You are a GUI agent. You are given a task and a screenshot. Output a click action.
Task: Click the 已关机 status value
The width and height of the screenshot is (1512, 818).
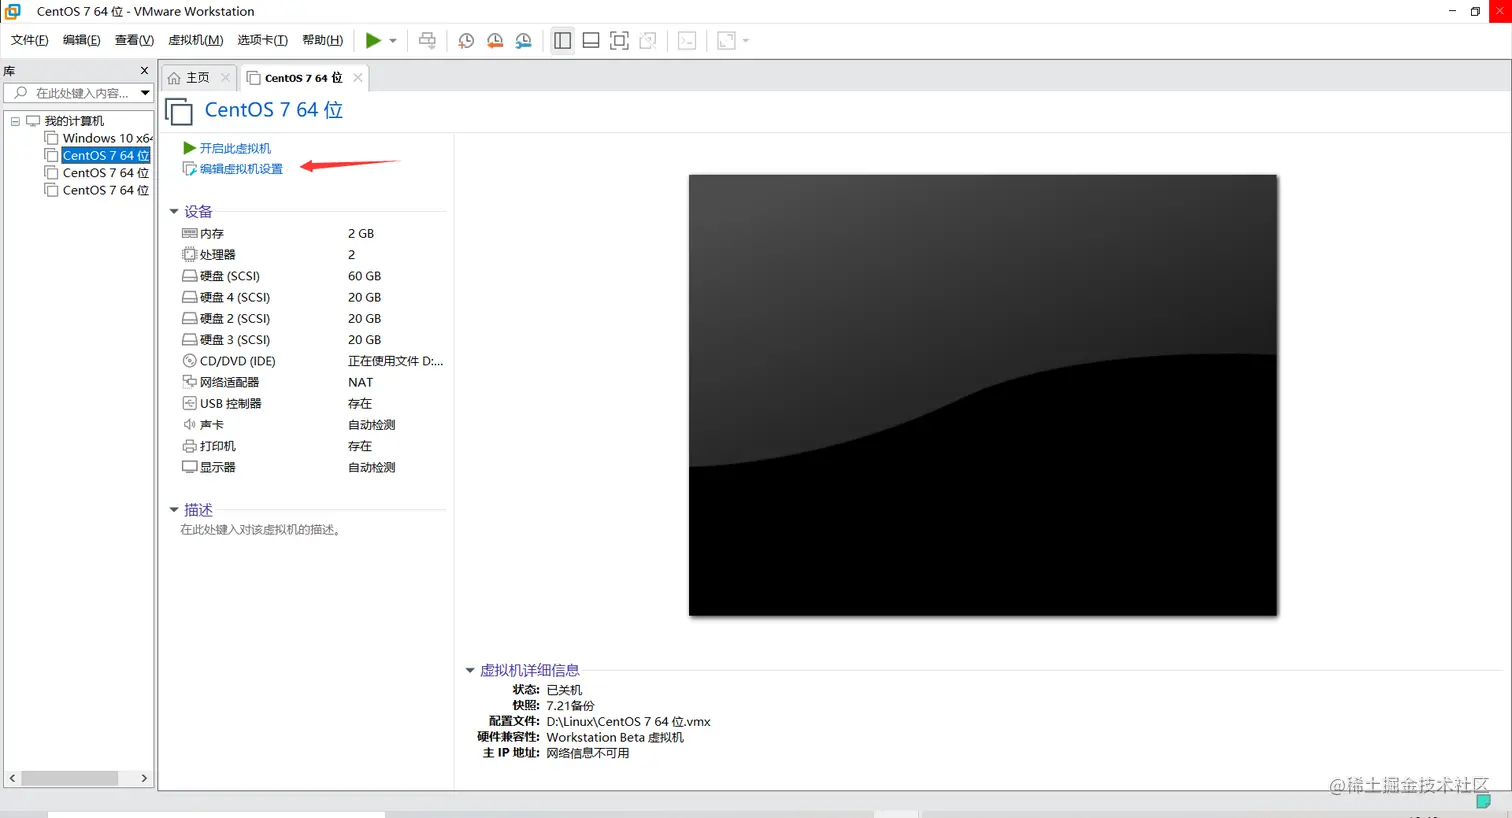coord(564,690)
